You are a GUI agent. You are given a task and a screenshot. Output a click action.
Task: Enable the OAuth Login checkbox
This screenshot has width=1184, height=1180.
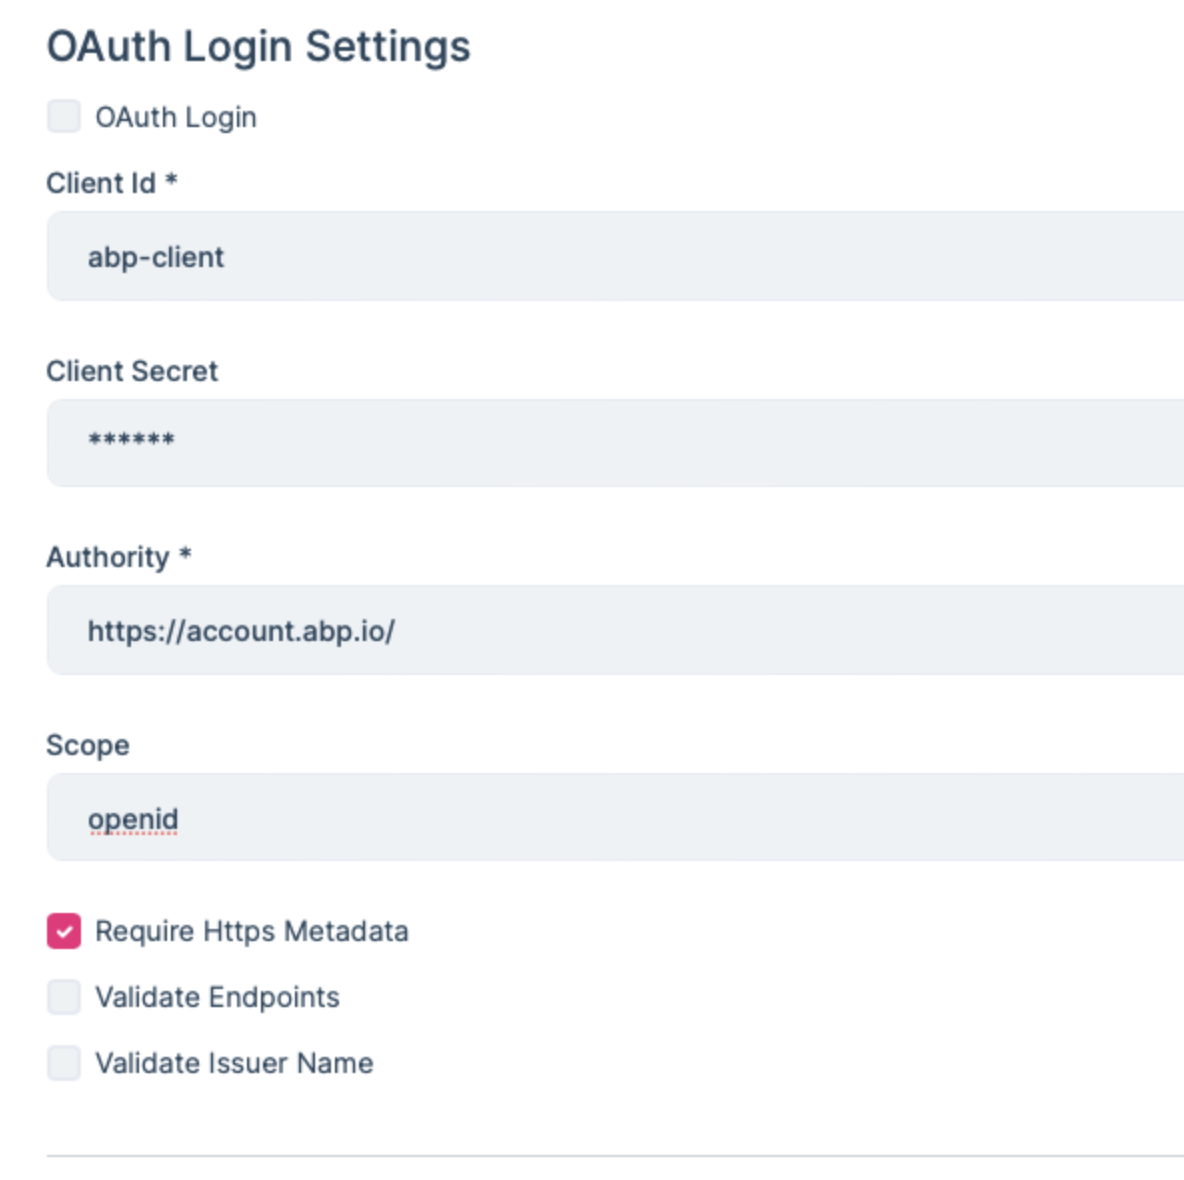tap(64, 116)
